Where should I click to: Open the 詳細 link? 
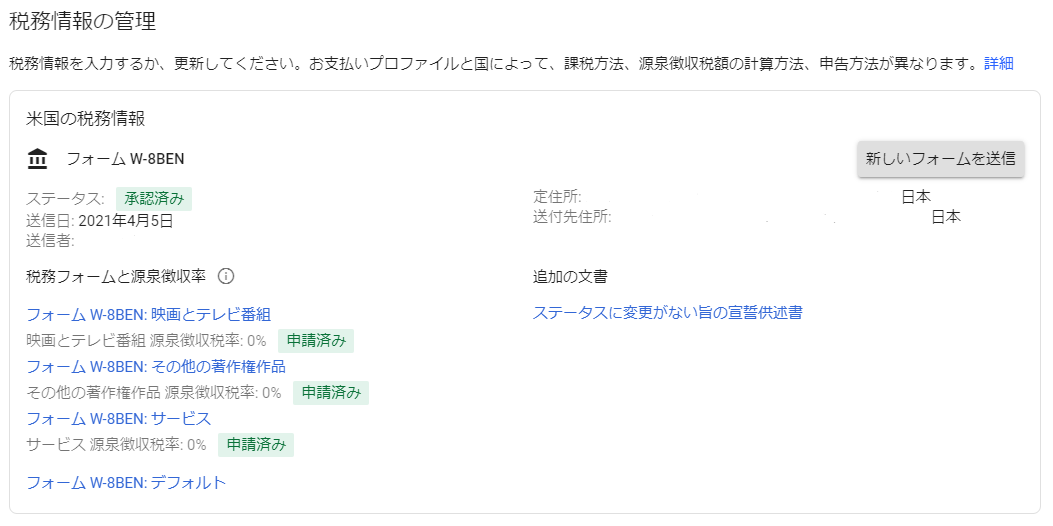click(x=999, y=64)
